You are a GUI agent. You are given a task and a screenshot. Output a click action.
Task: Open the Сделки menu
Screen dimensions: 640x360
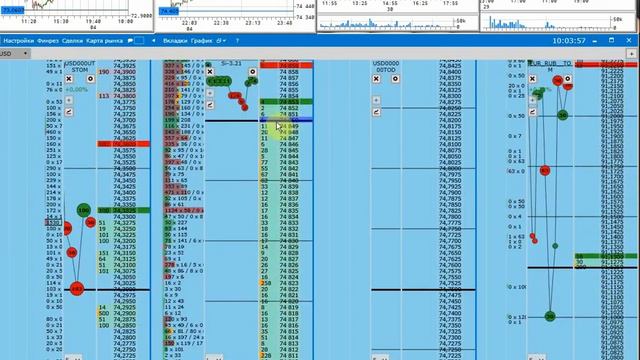coord(72,41)
